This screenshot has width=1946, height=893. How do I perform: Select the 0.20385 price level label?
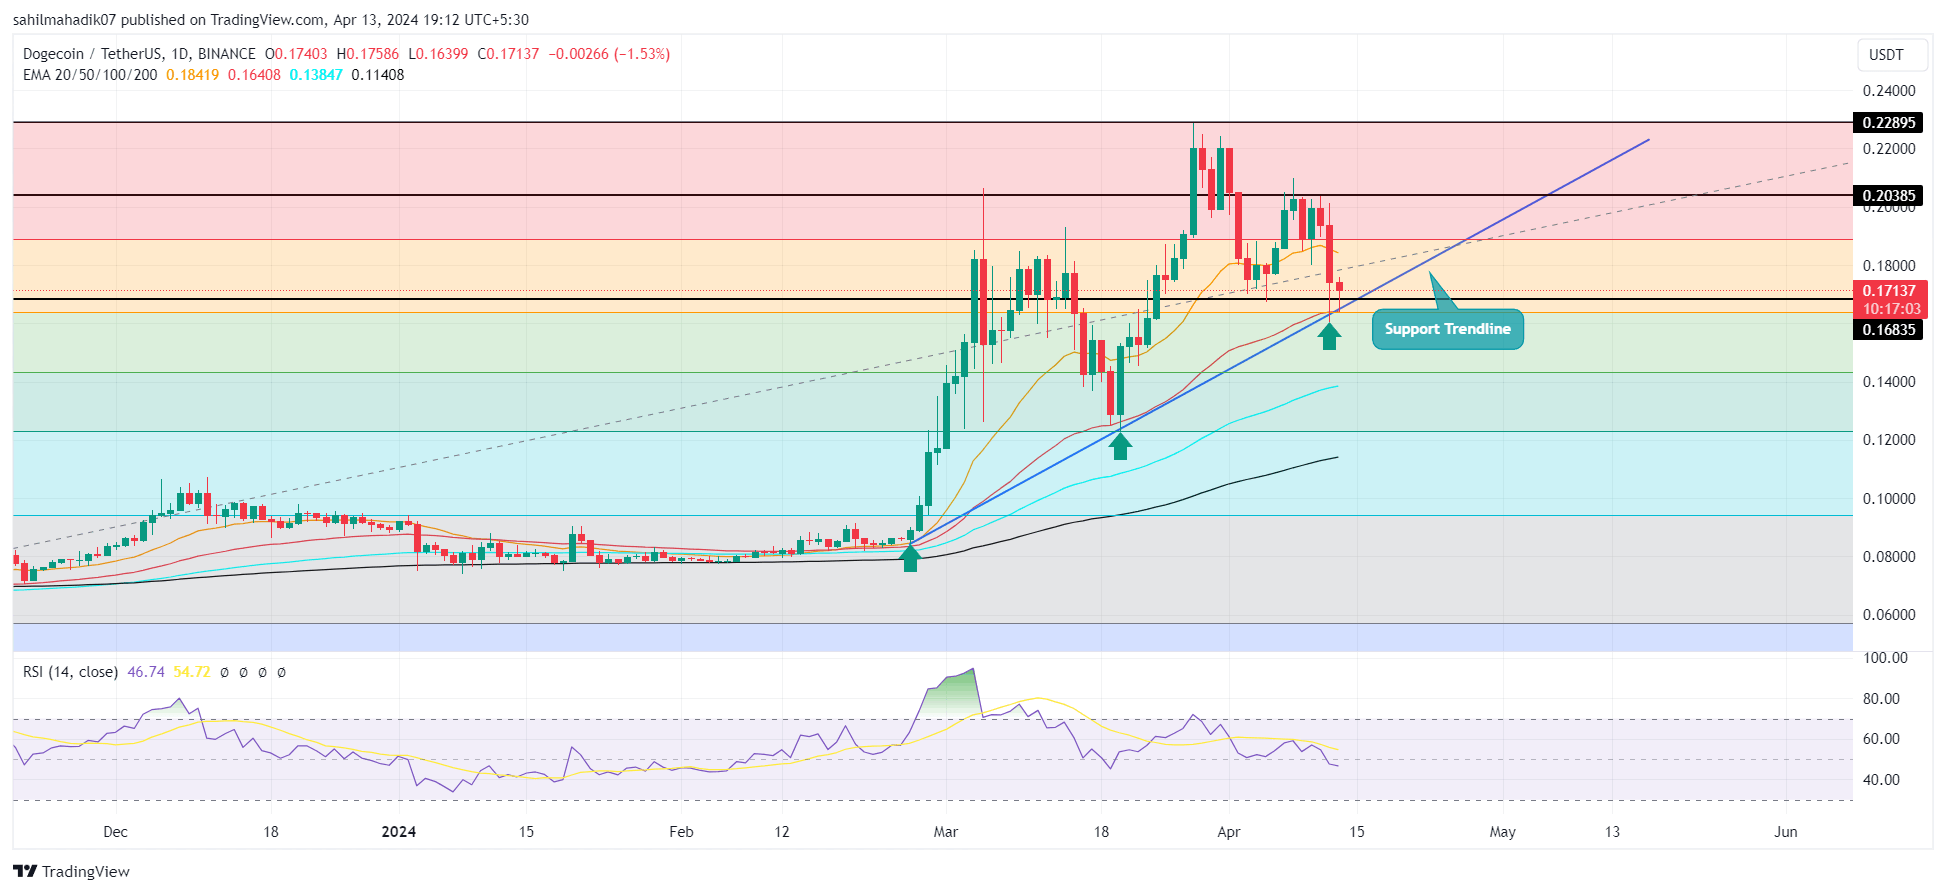[x=1888, y=196]
